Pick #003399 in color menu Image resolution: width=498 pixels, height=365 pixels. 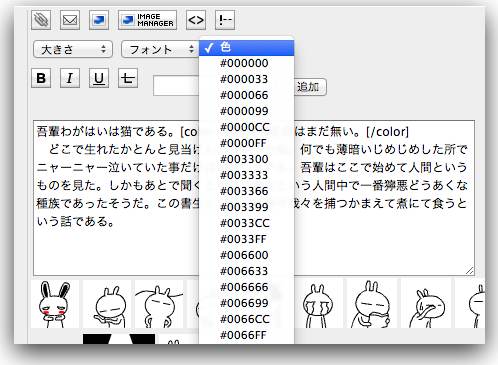(247, 207)
